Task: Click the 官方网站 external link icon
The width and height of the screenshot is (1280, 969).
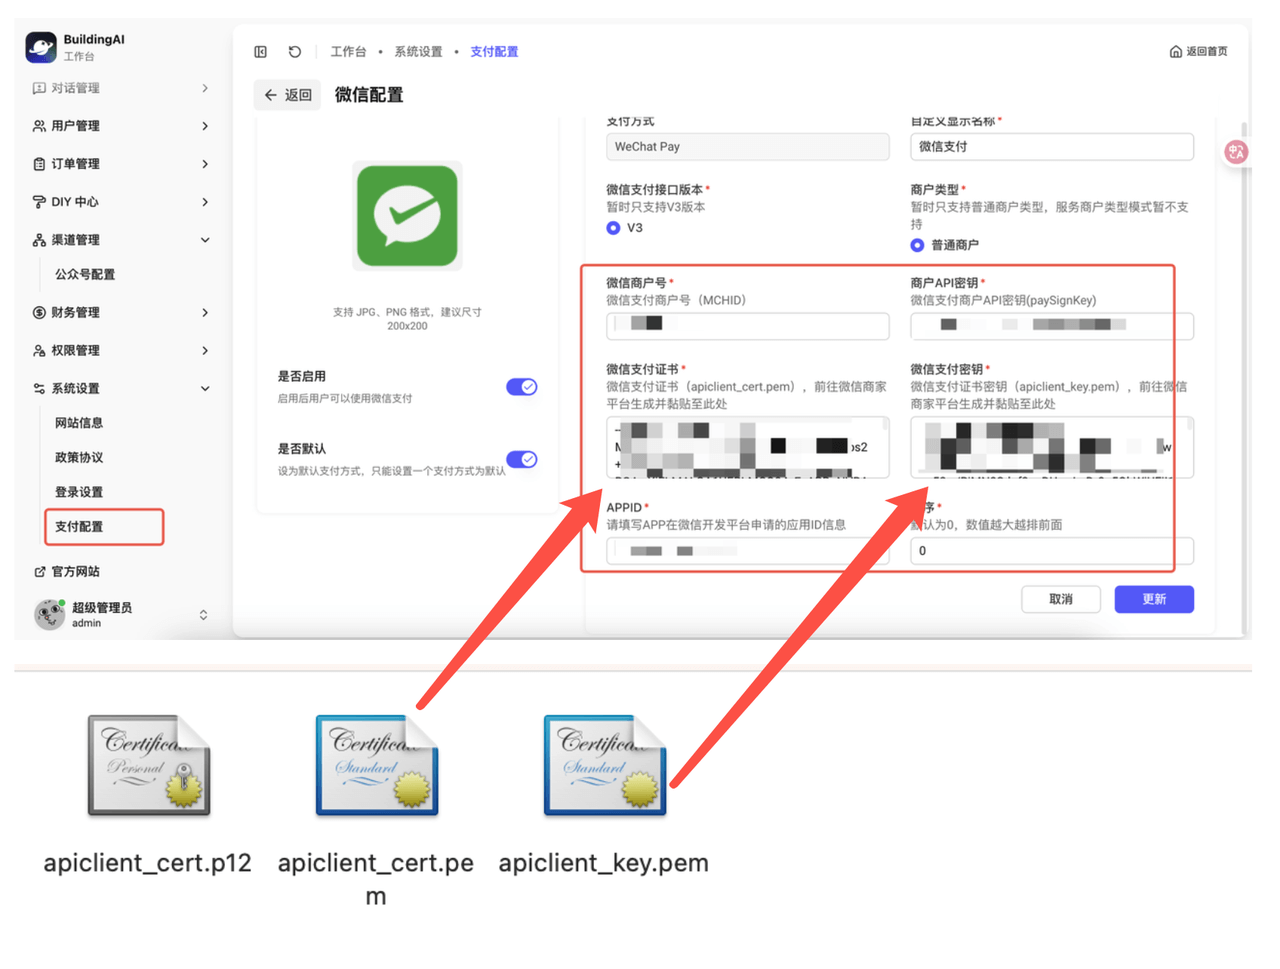Action: (40, 572)
